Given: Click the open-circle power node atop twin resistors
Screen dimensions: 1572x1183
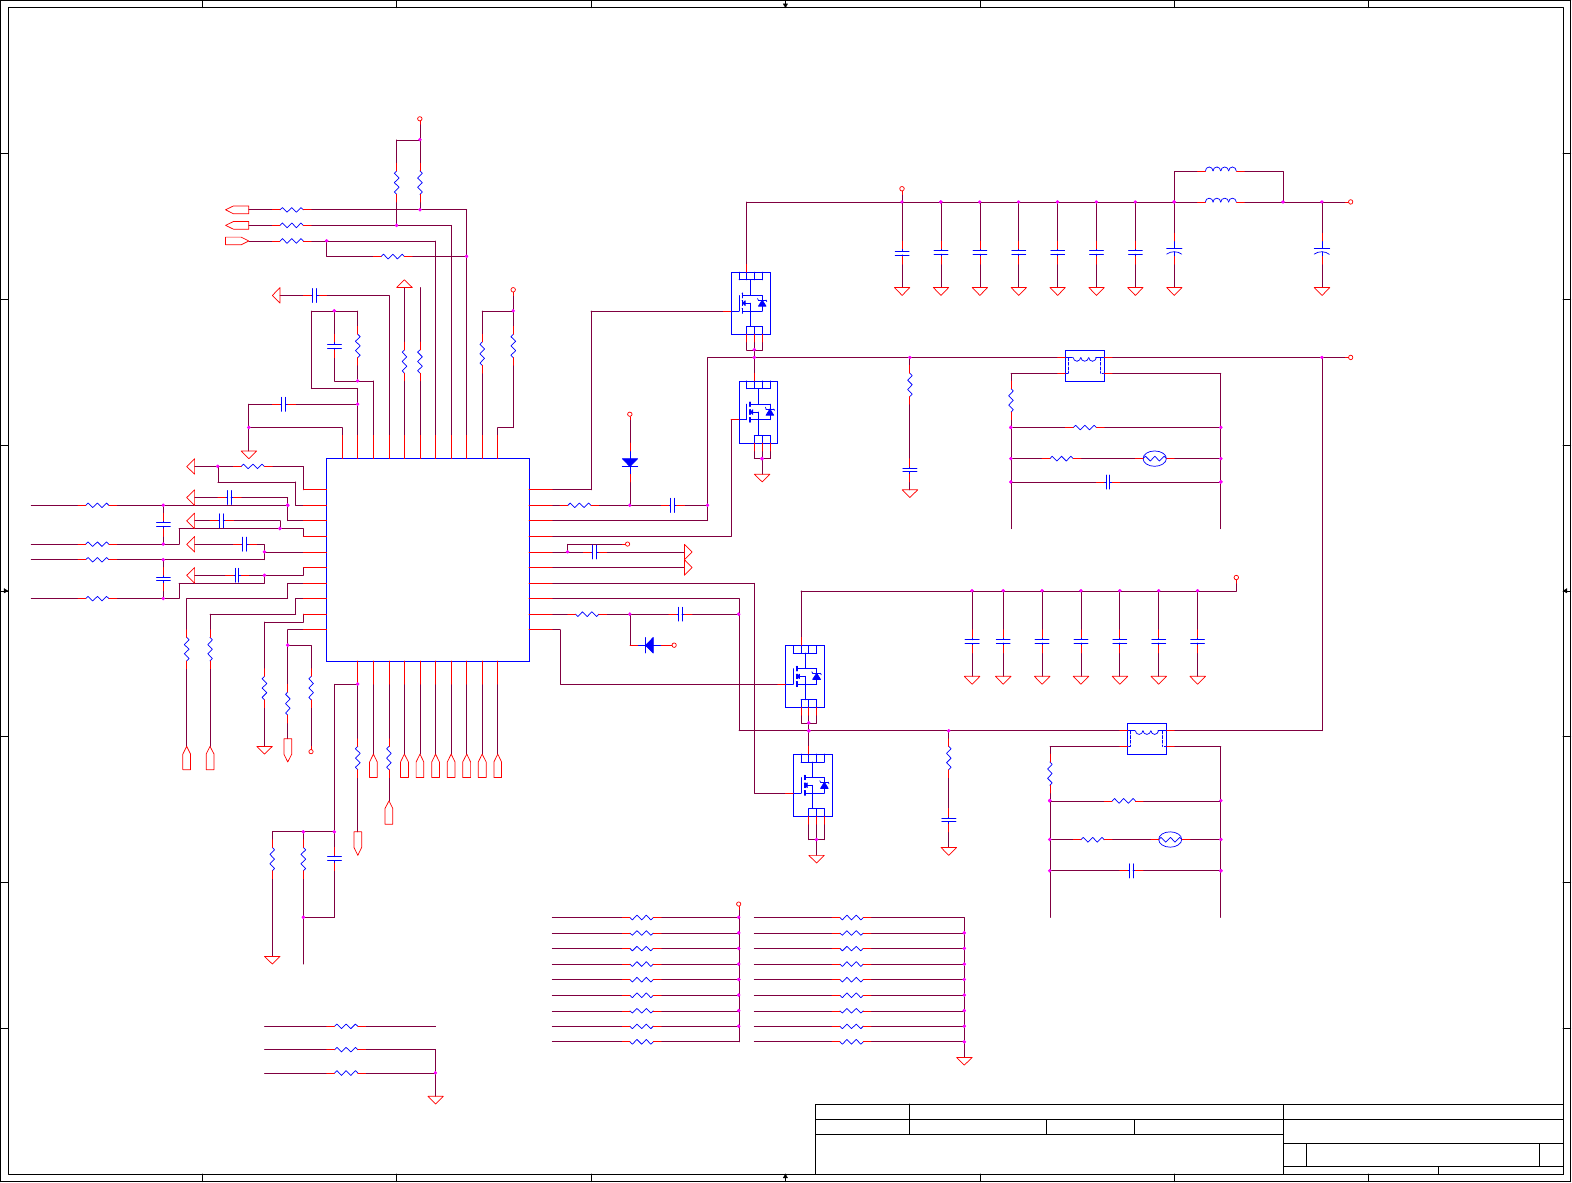Looking at the screenshot, I should pyautogui.click(x=420, y=119).
